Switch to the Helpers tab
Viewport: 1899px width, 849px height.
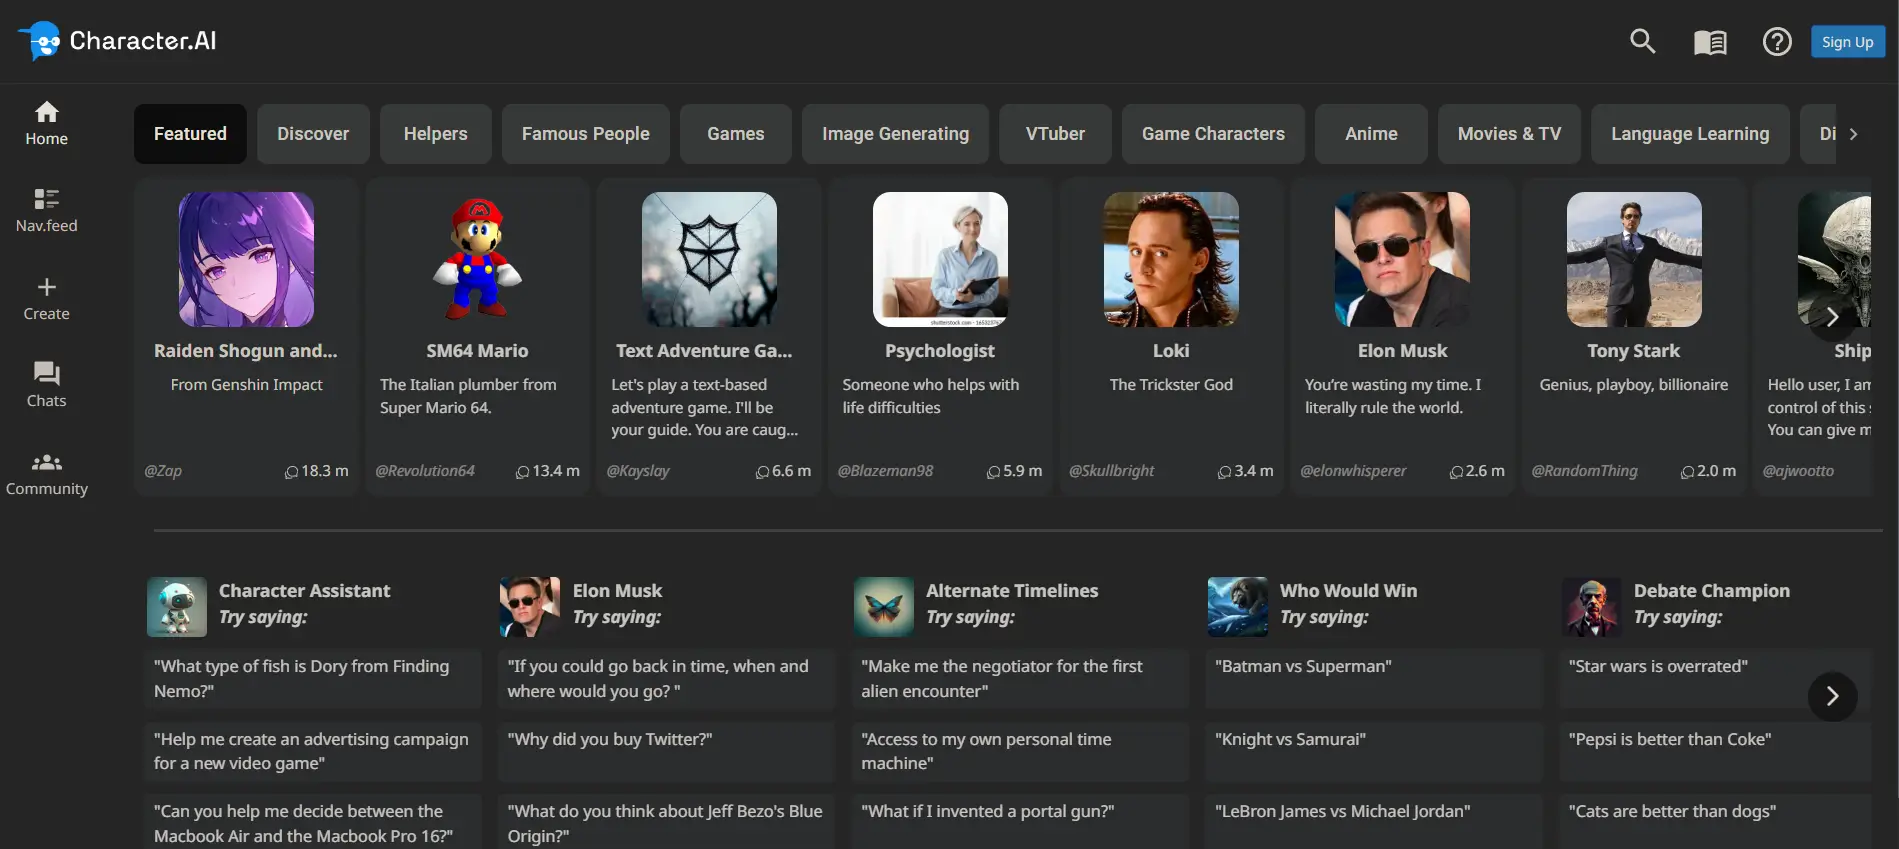(x=435, y=134)
